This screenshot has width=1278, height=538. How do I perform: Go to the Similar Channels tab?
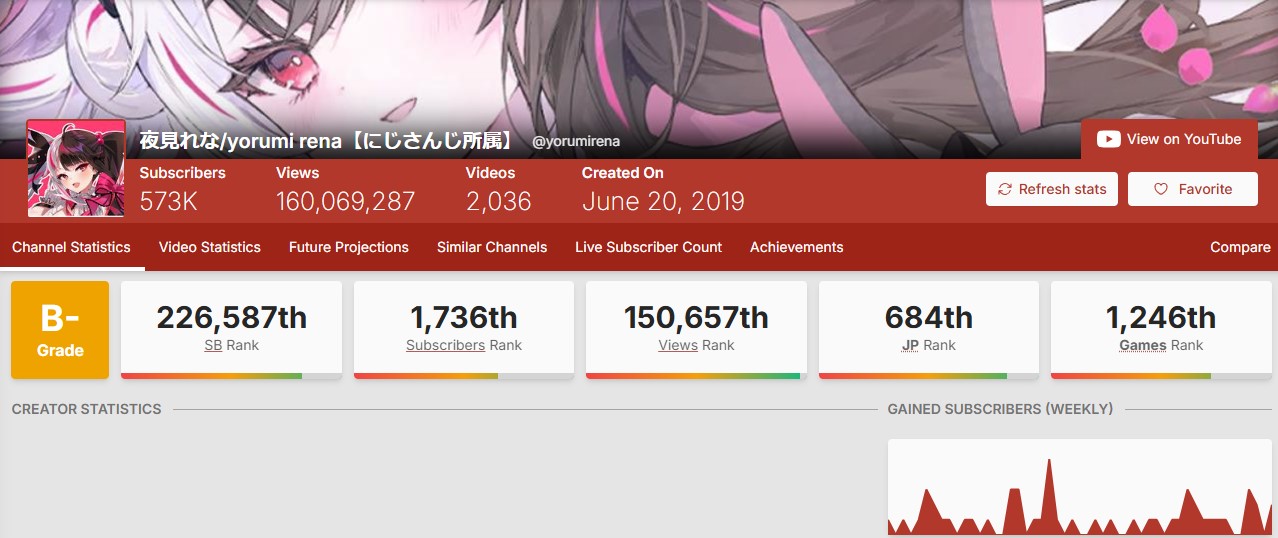click(492, 247)
